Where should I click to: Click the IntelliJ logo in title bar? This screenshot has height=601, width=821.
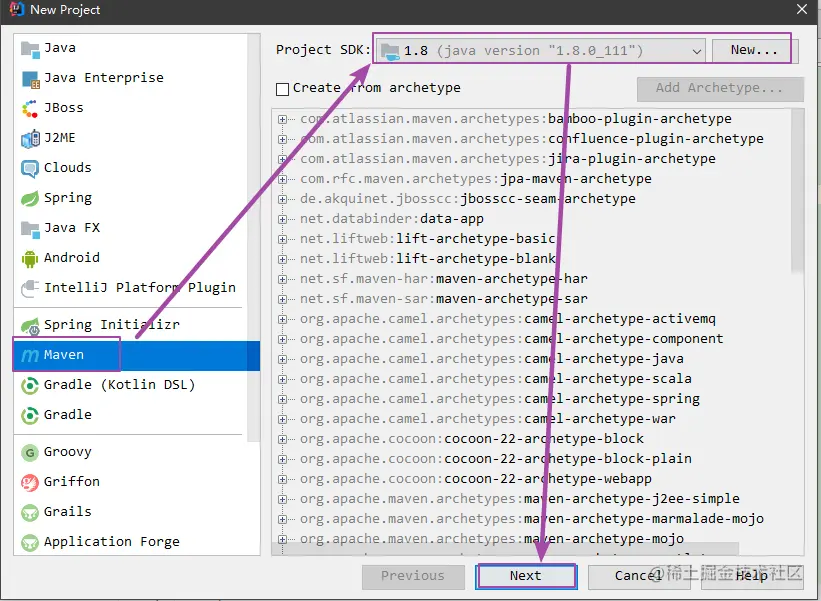pos(17,9)
